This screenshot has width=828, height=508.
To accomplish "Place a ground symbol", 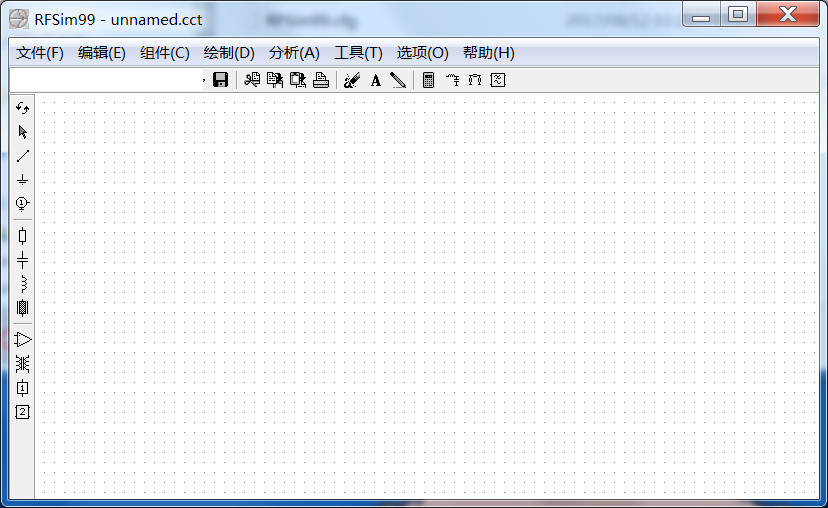I will tap(22, 180).
